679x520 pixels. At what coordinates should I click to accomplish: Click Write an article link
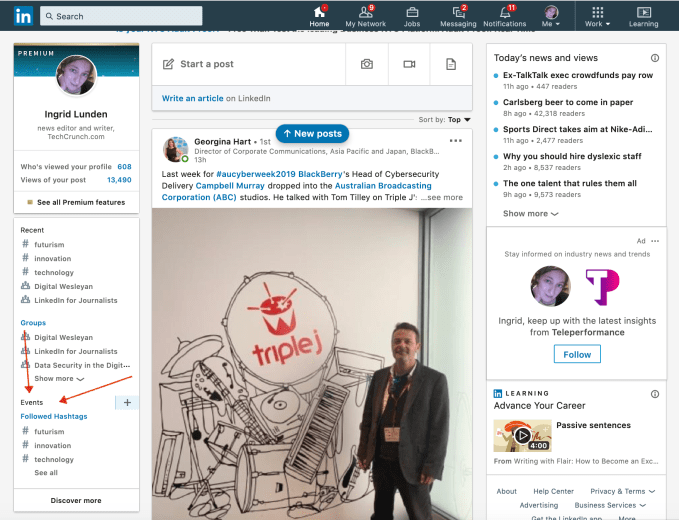193,98
